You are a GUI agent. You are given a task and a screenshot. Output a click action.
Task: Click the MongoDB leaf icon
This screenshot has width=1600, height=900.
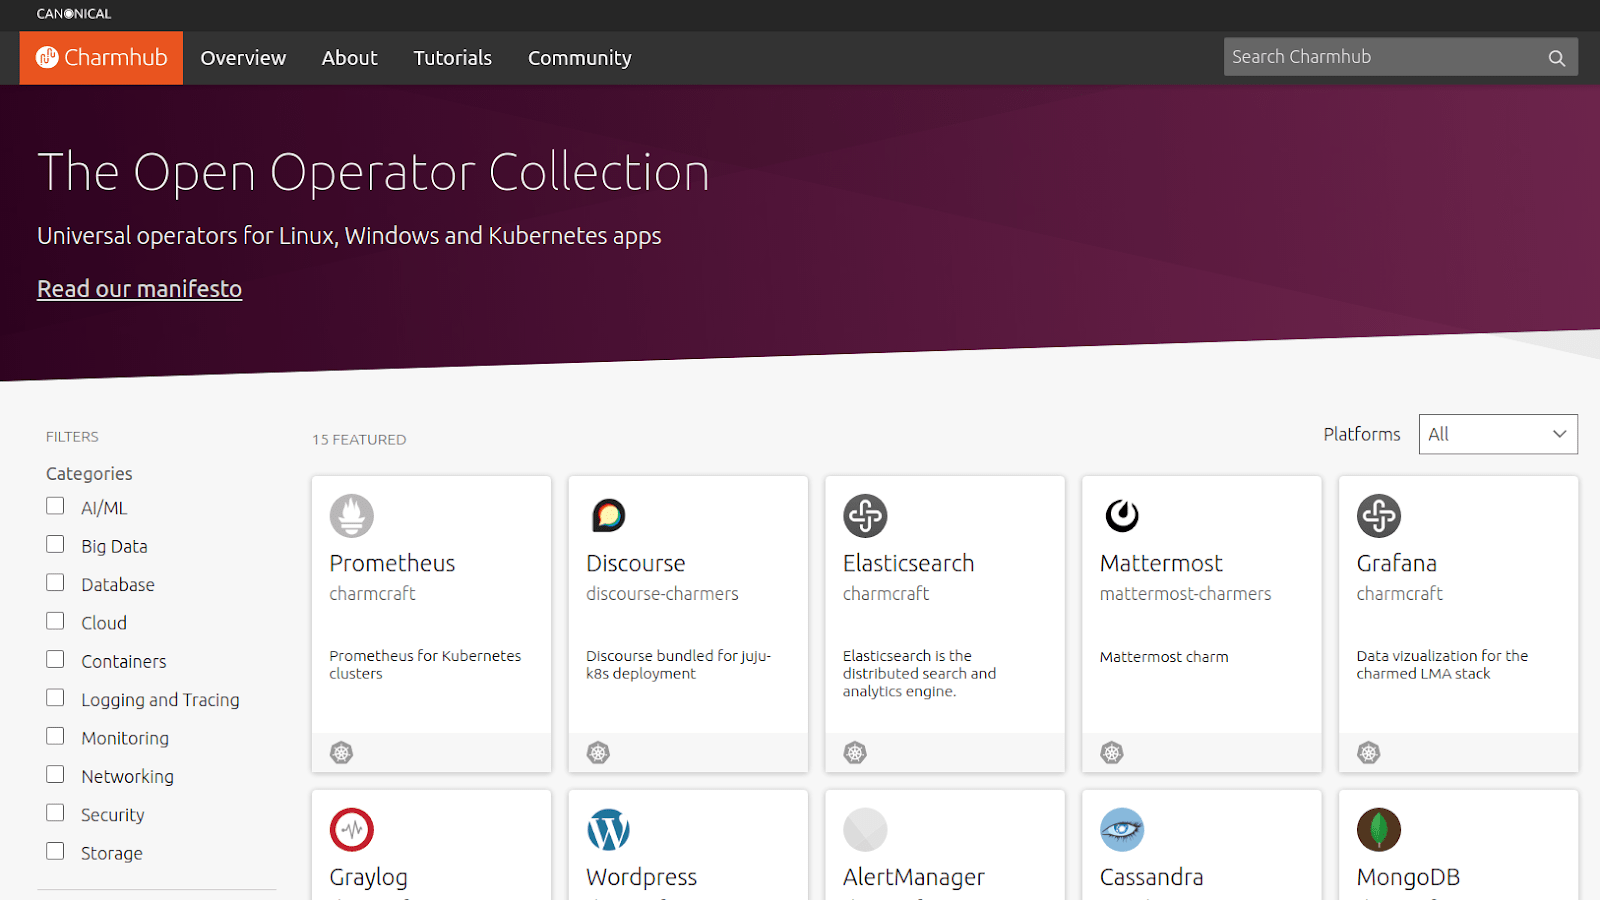pos(1379,829)
